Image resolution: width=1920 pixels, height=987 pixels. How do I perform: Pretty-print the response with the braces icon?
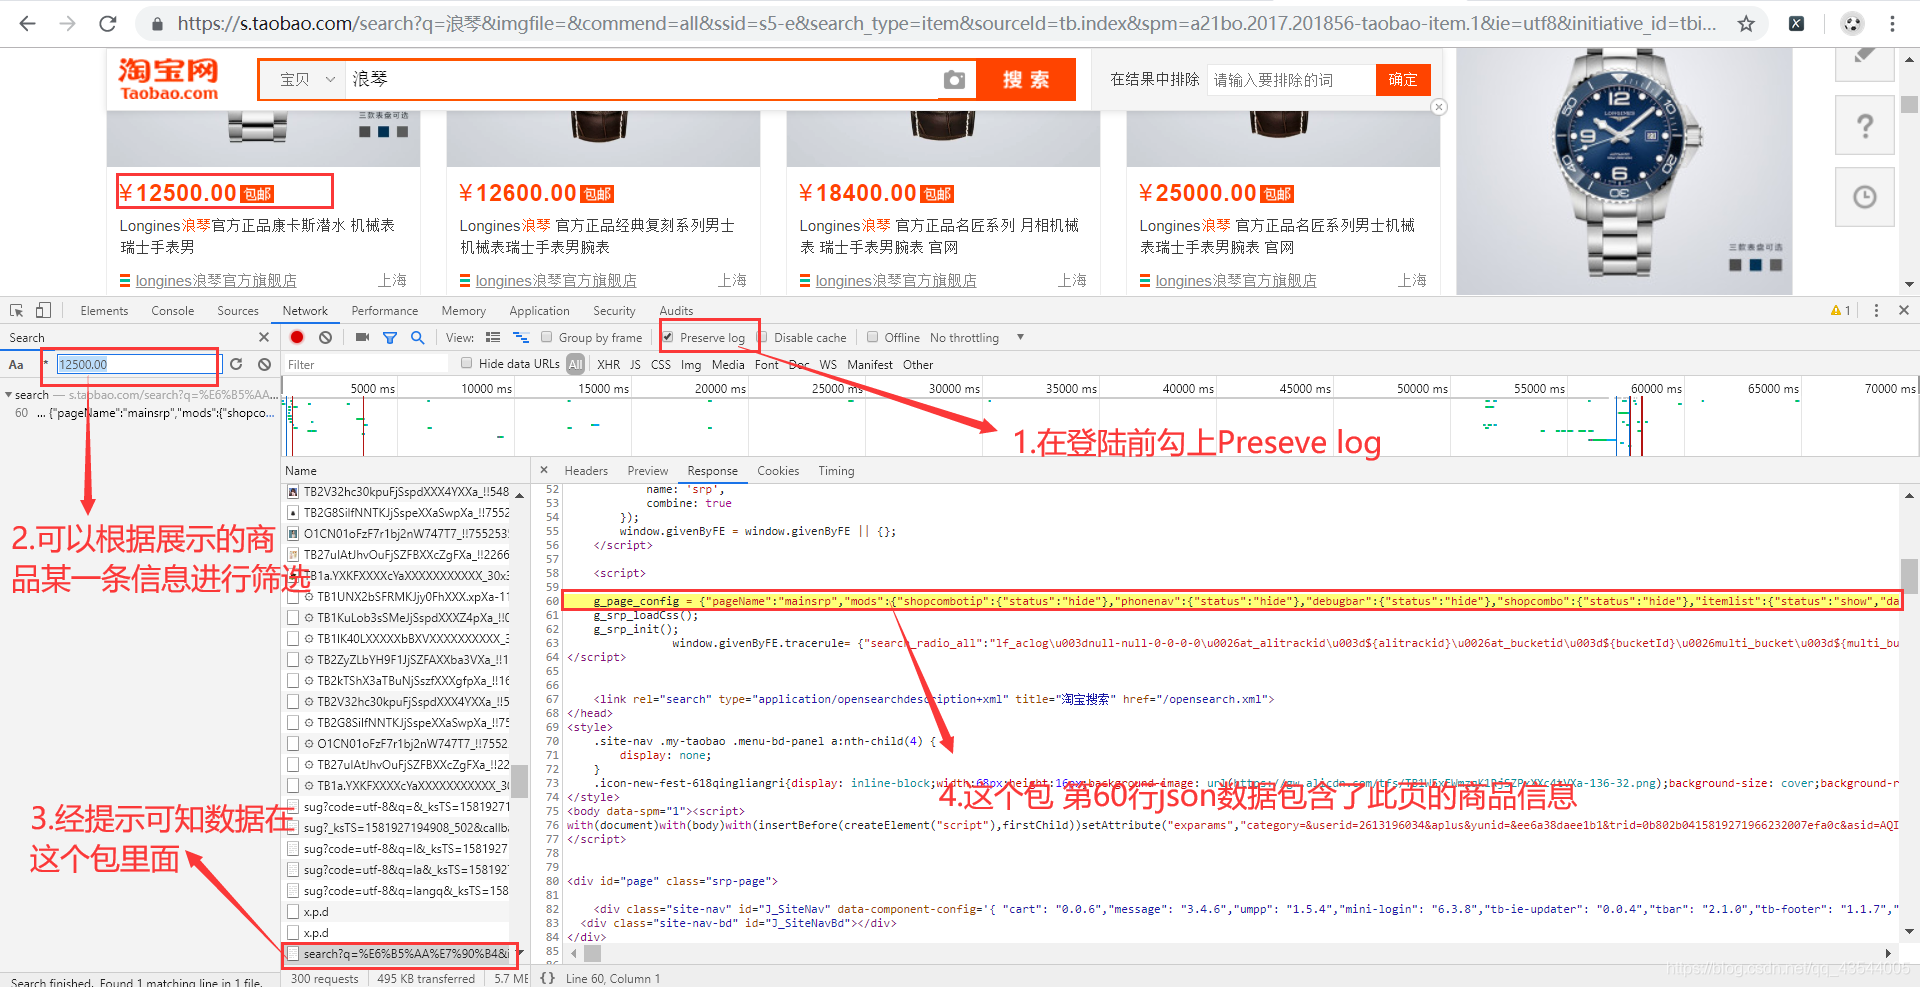547,978
